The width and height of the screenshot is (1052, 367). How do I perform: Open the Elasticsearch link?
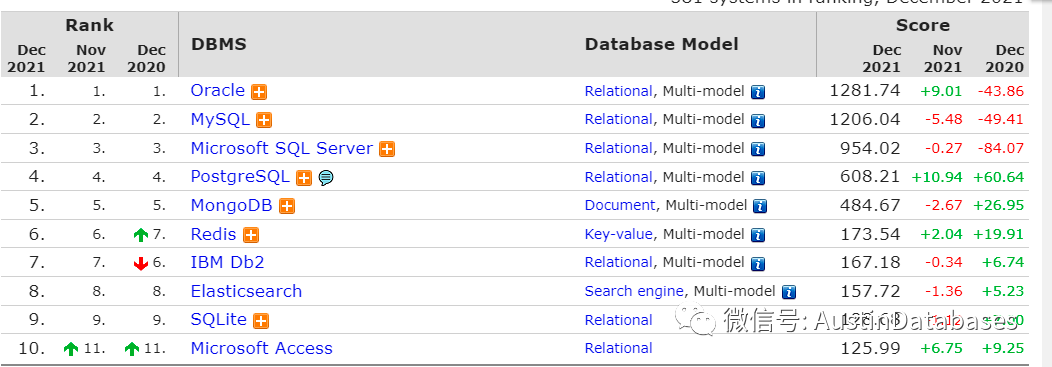click(246, 291)
